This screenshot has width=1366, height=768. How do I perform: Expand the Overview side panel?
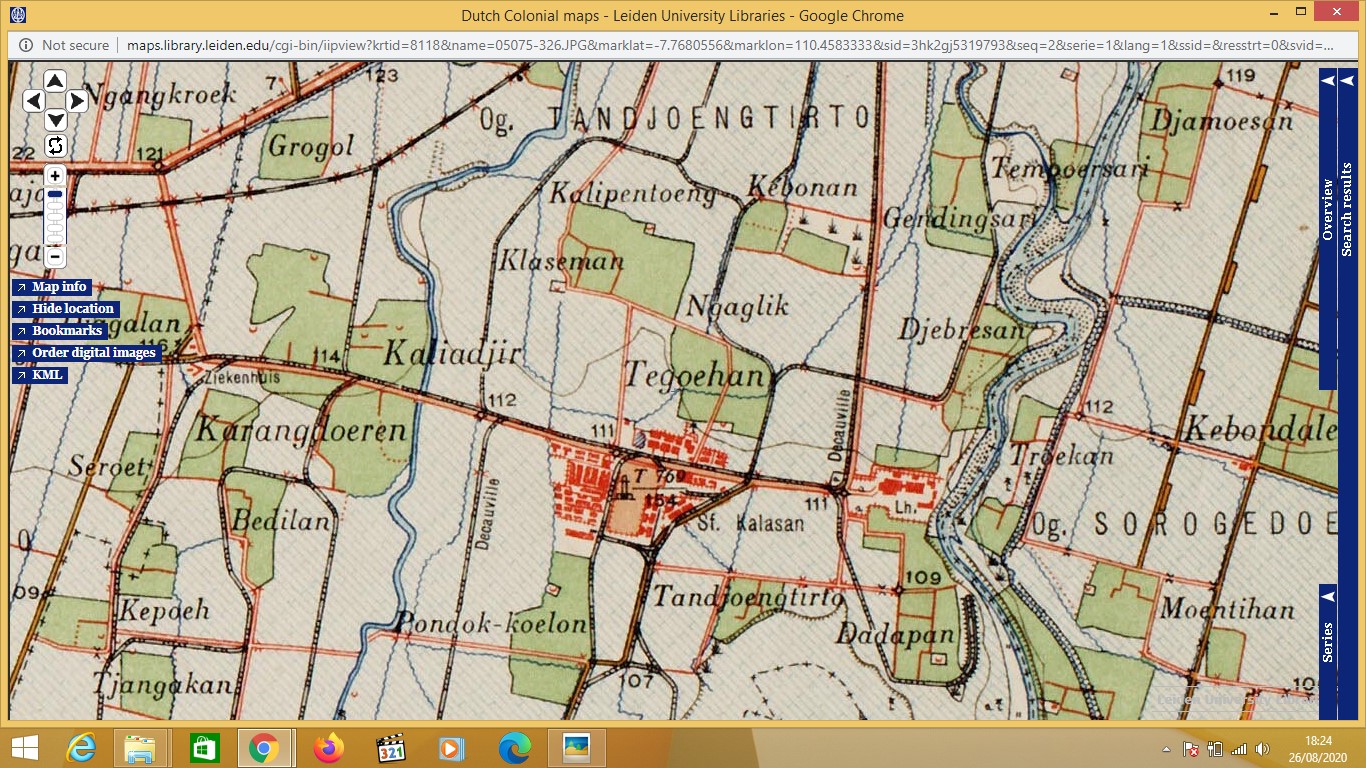[x=1328, y=228]
